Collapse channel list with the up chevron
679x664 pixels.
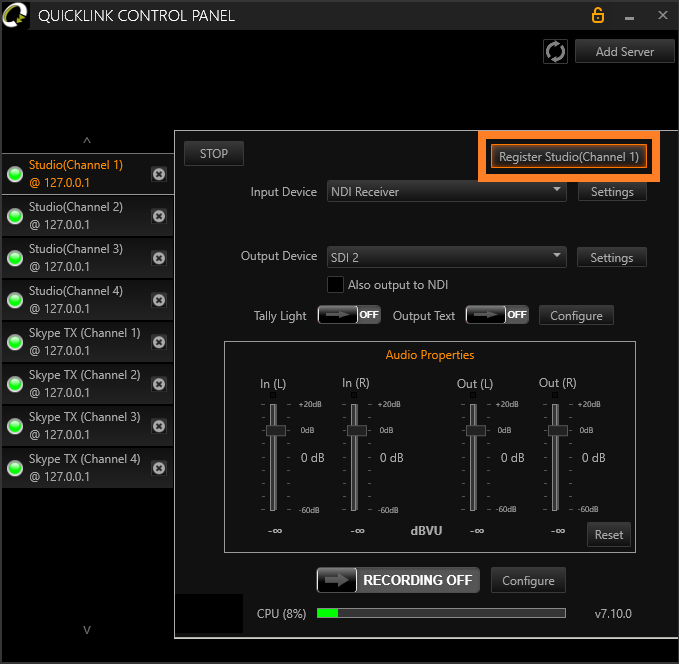click(87, 140)
